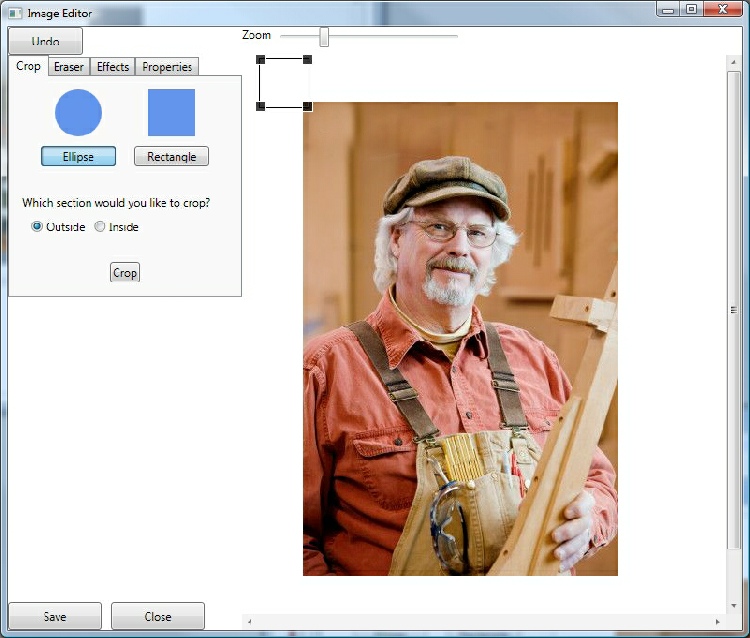This screenshot has width=750, height=638.
Task: Click the bottom-right crop selection handle
Action: tap(307, 106)
